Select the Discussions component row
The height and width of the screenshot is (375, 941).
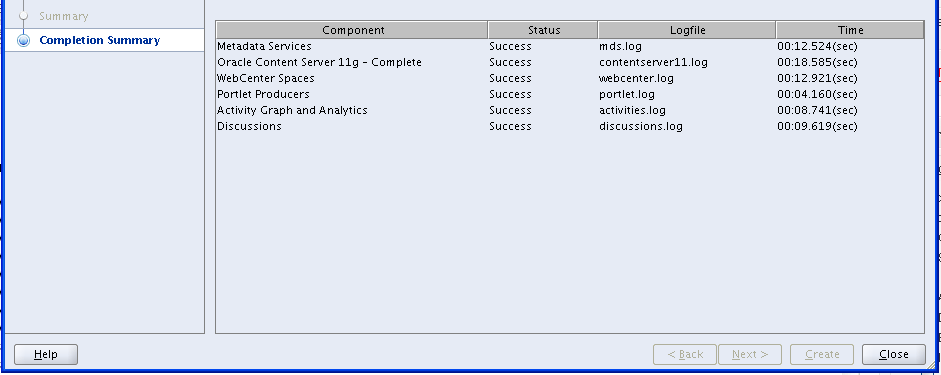[570, 126]
